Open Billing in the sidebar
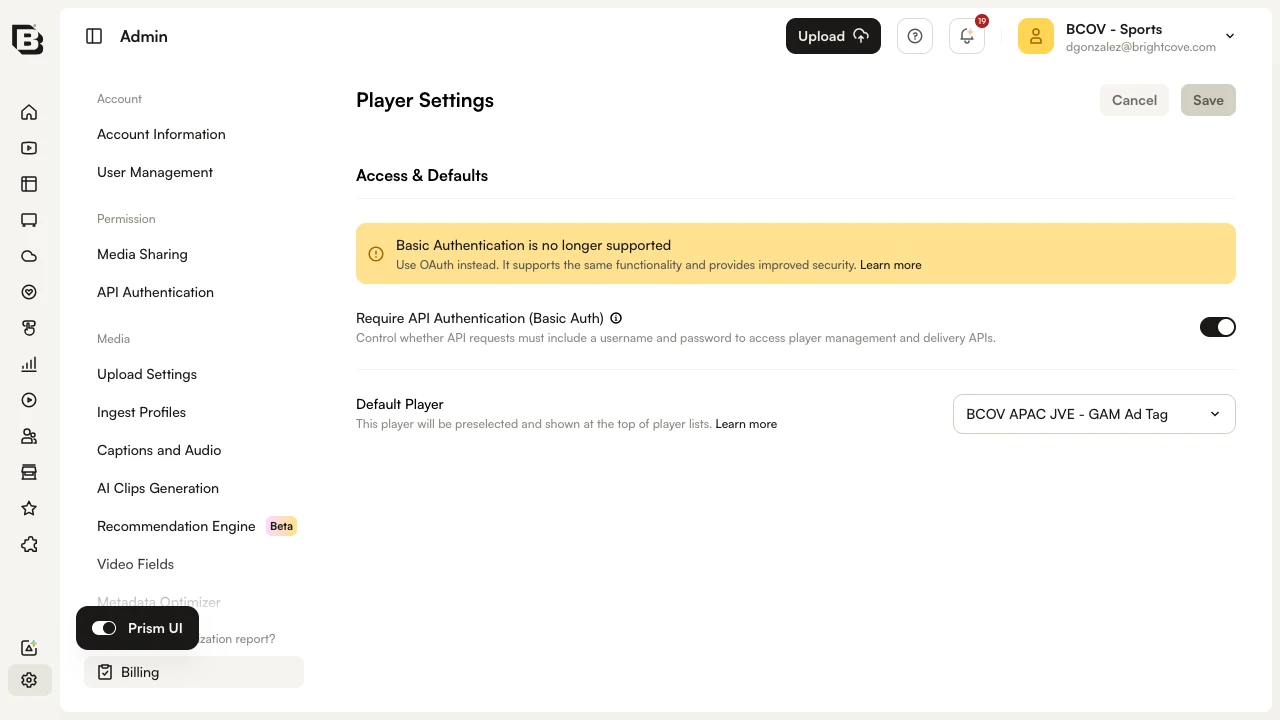The width and height of the screenshot is (1280, 720). [194, 672]
